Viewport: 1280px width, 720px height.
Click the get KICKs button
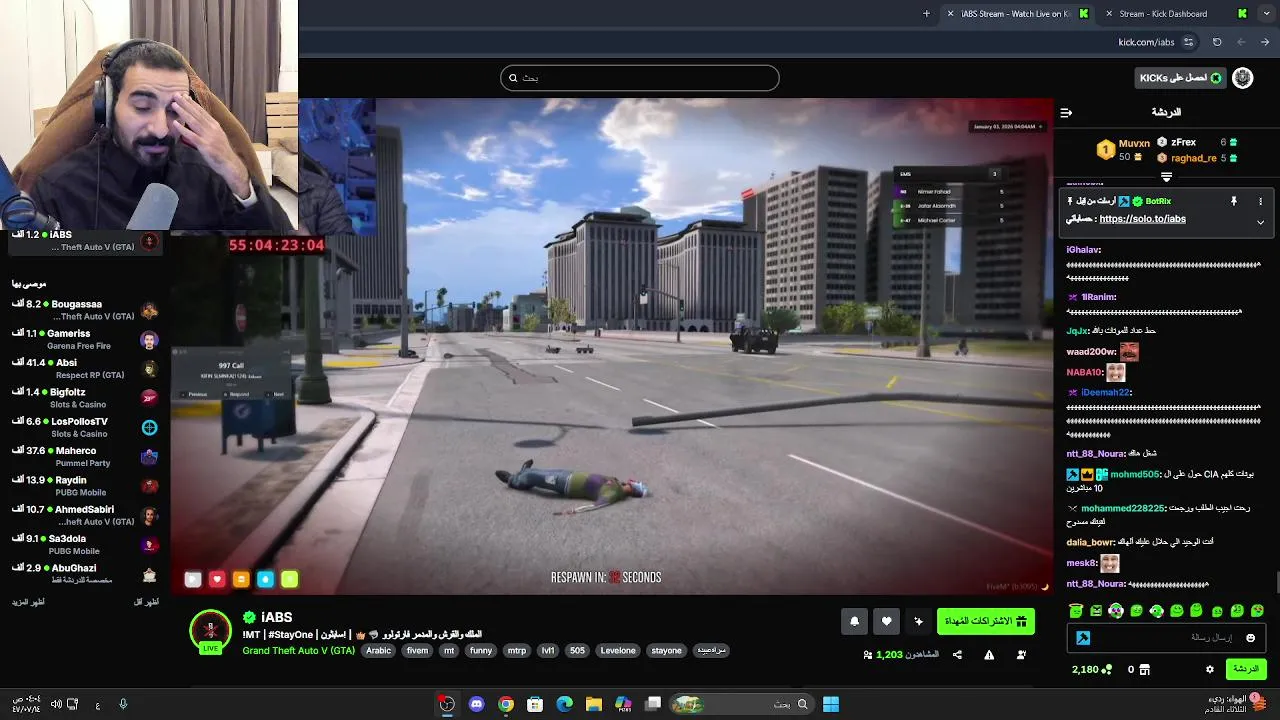pyautogui.click(x=1181, y=78)
